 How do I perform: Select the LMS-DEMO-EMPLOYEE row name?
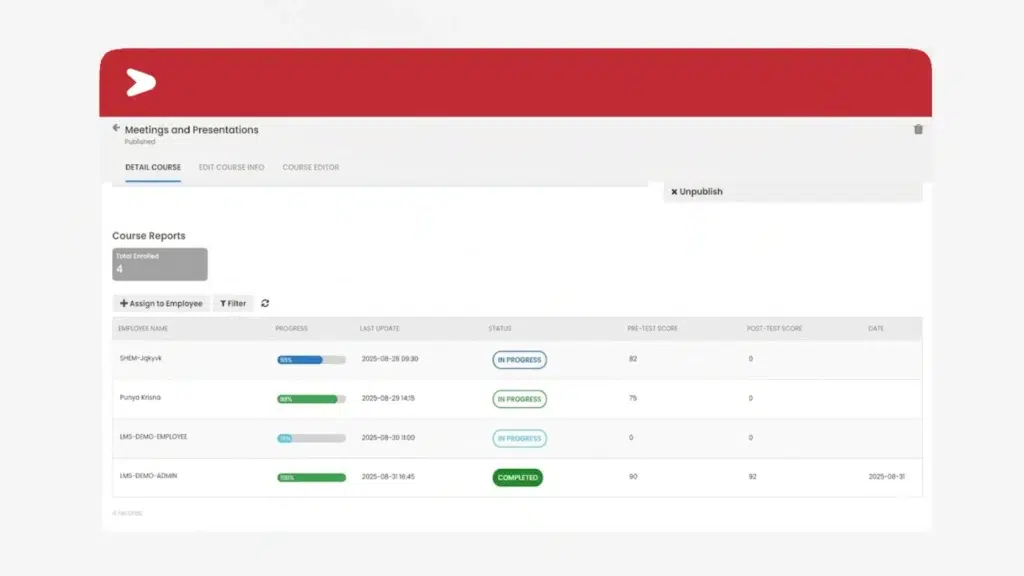click(153, 437)
